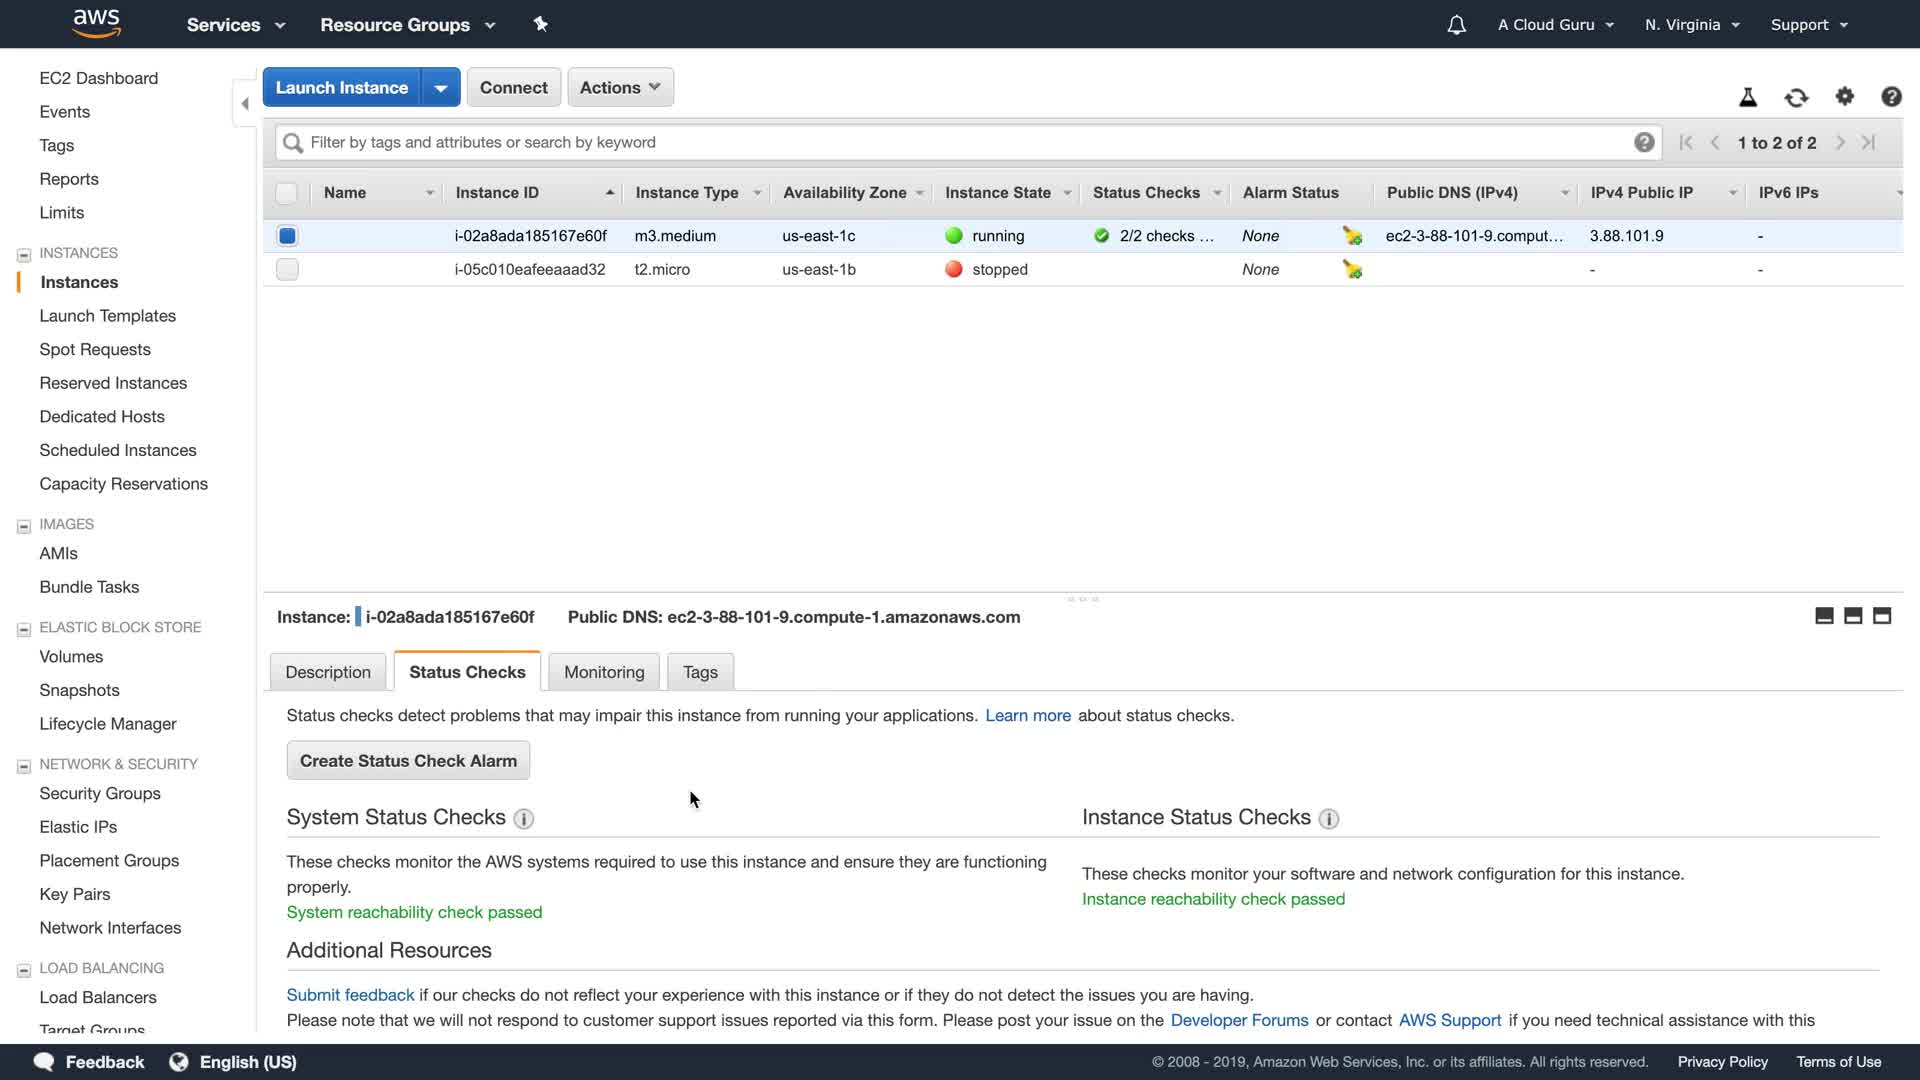
Task: Uncheck the running m3.medium instance checkbox
Action: [287, 236]
